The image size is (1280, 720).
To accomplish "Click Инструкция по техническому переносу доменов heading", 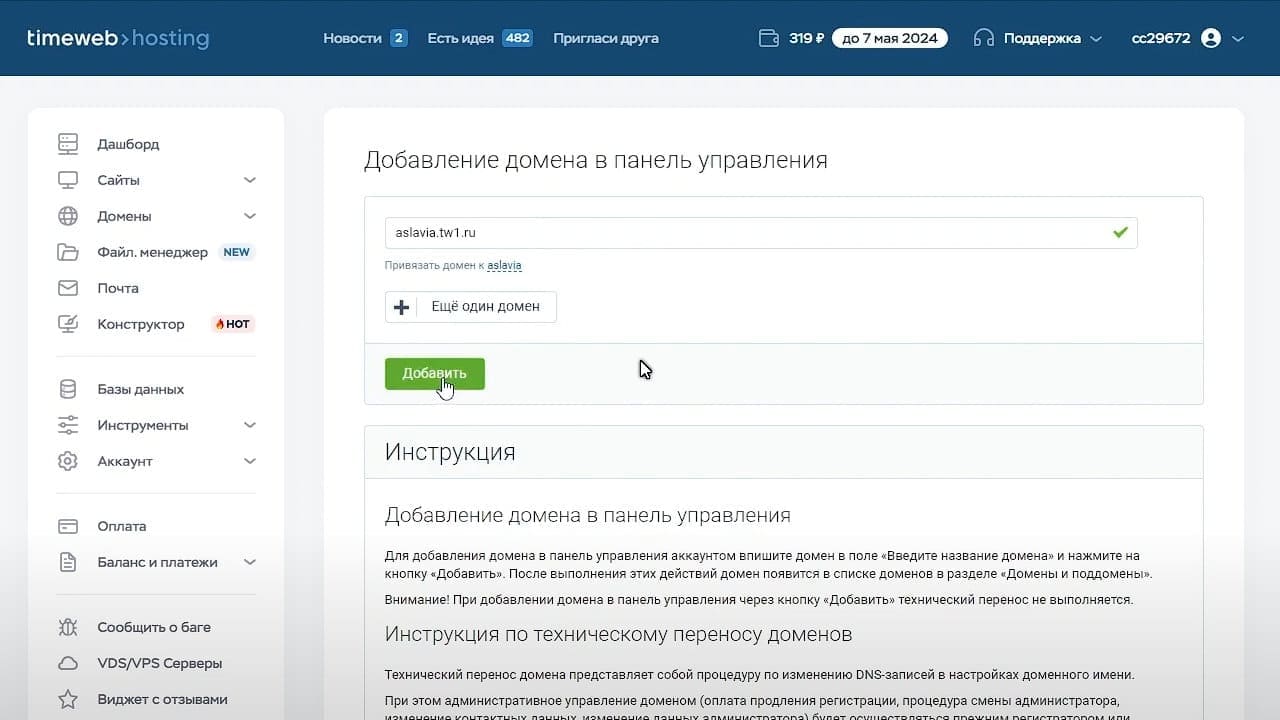I will tap(619, 634).
